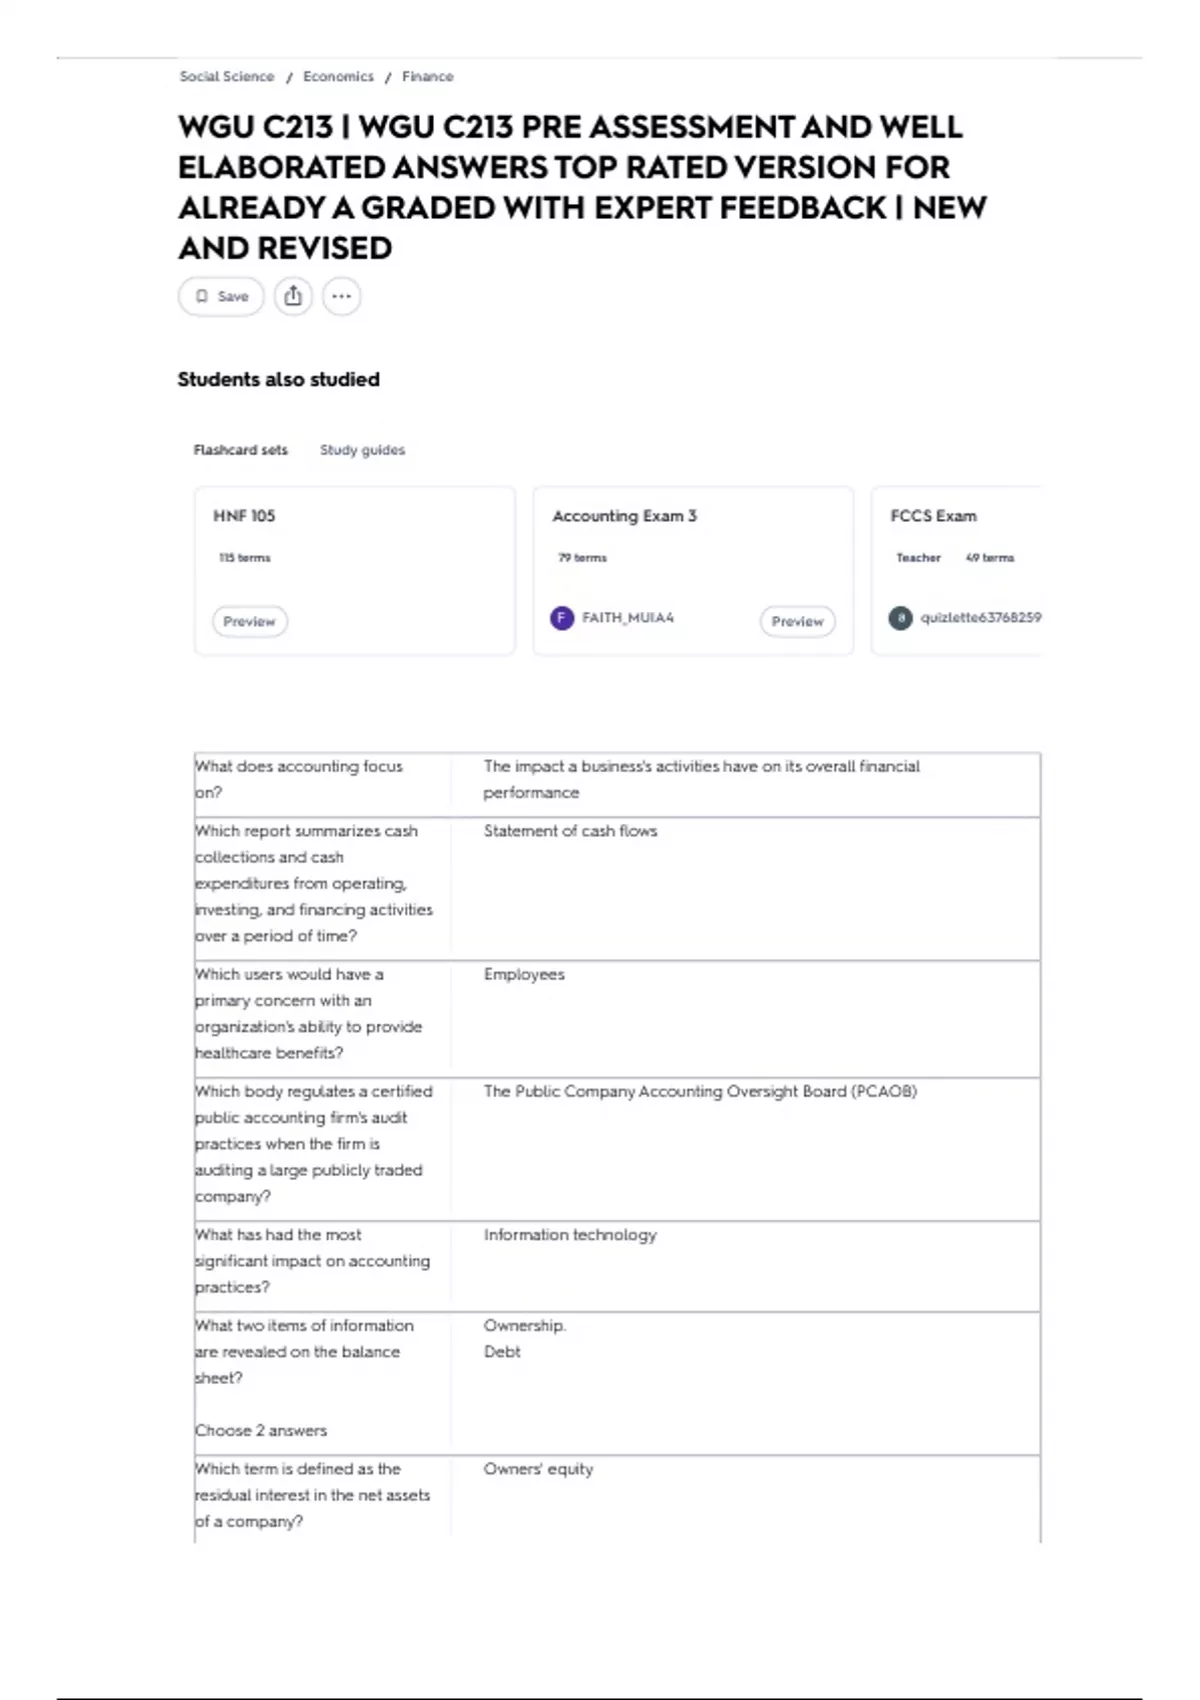1200x1700 pixels.
Task: Select the "Statement of cash flows" answer
Action: (x=570, y=831)
